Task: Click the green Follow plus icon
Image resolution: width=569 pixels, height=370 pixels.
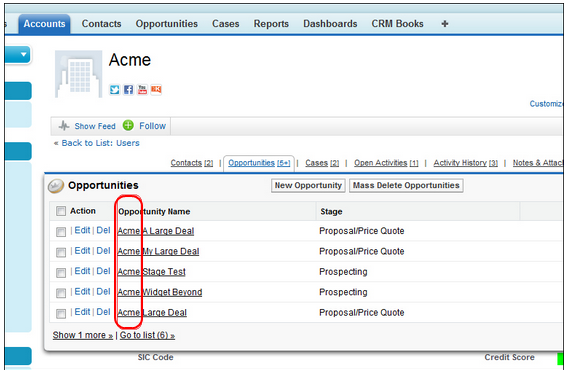Action: coord(128,126)
